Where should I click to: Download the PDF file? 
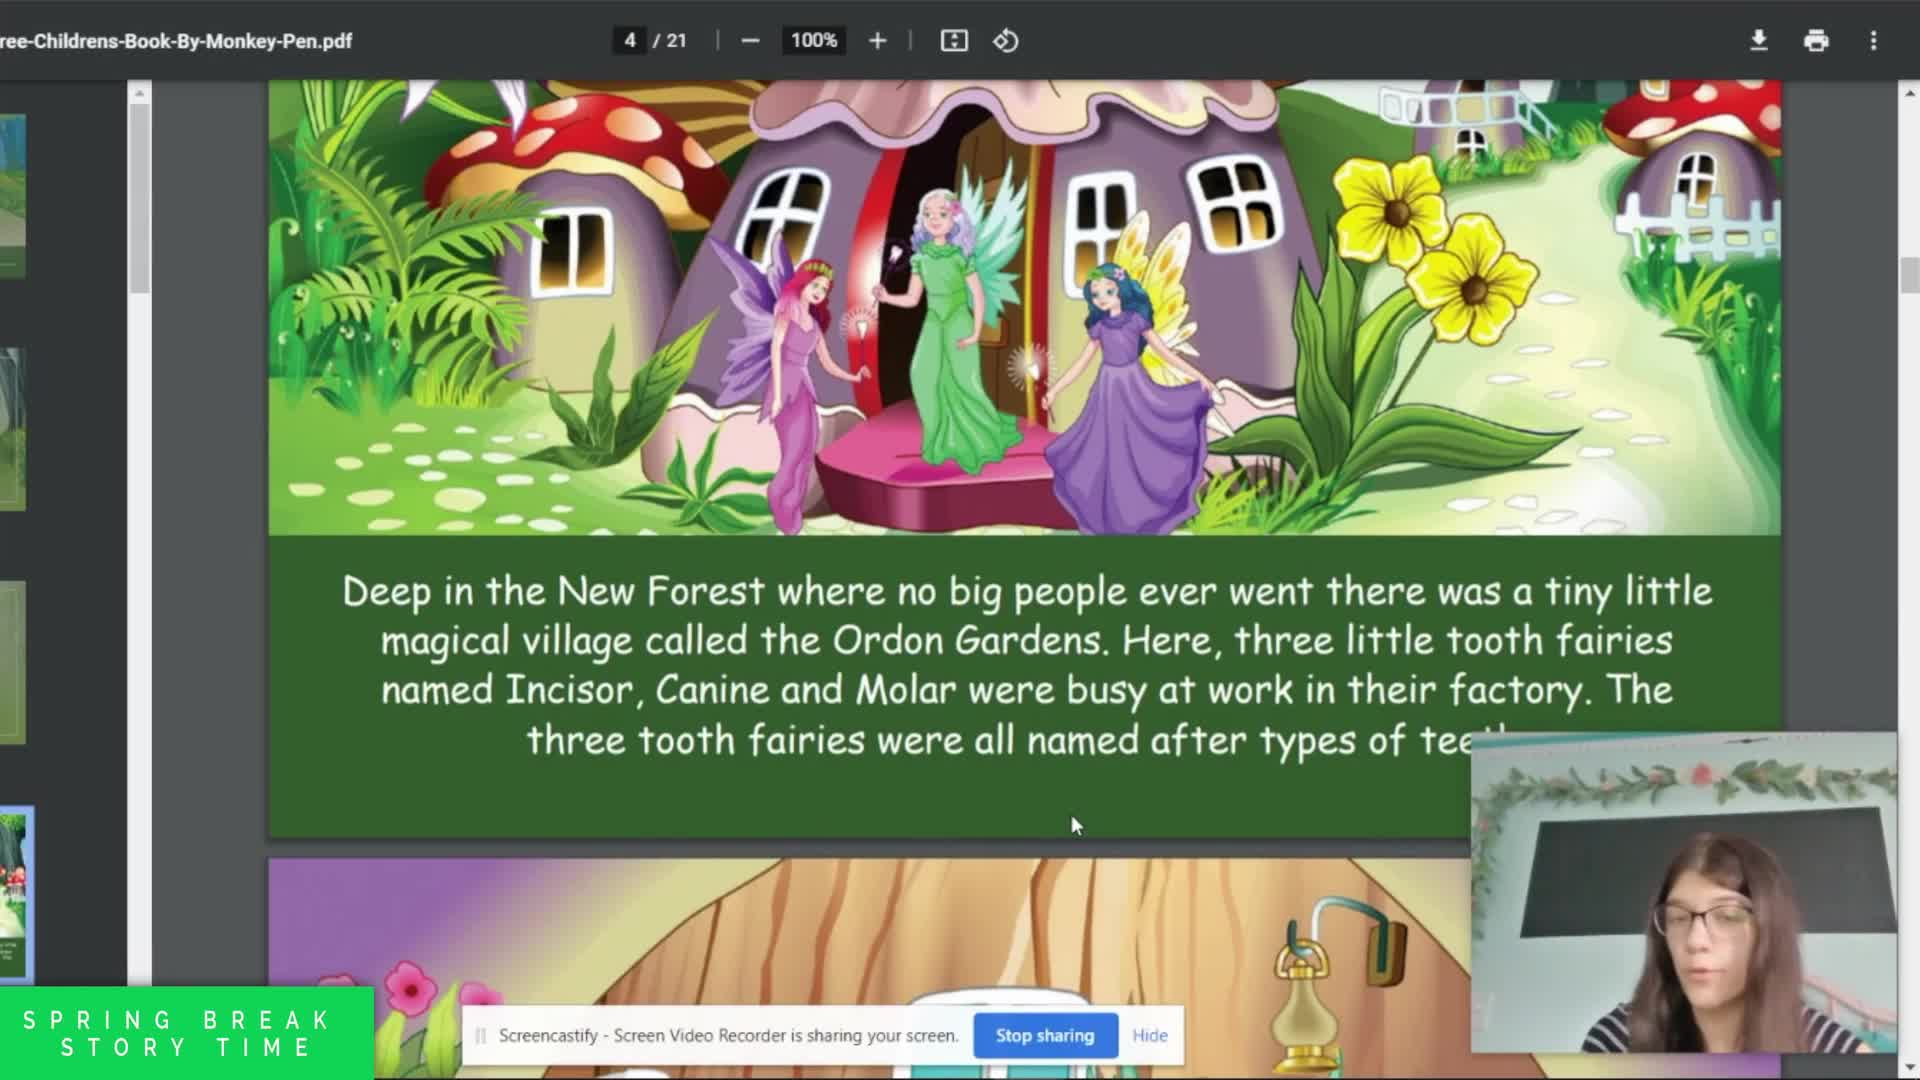point(1759,41)
